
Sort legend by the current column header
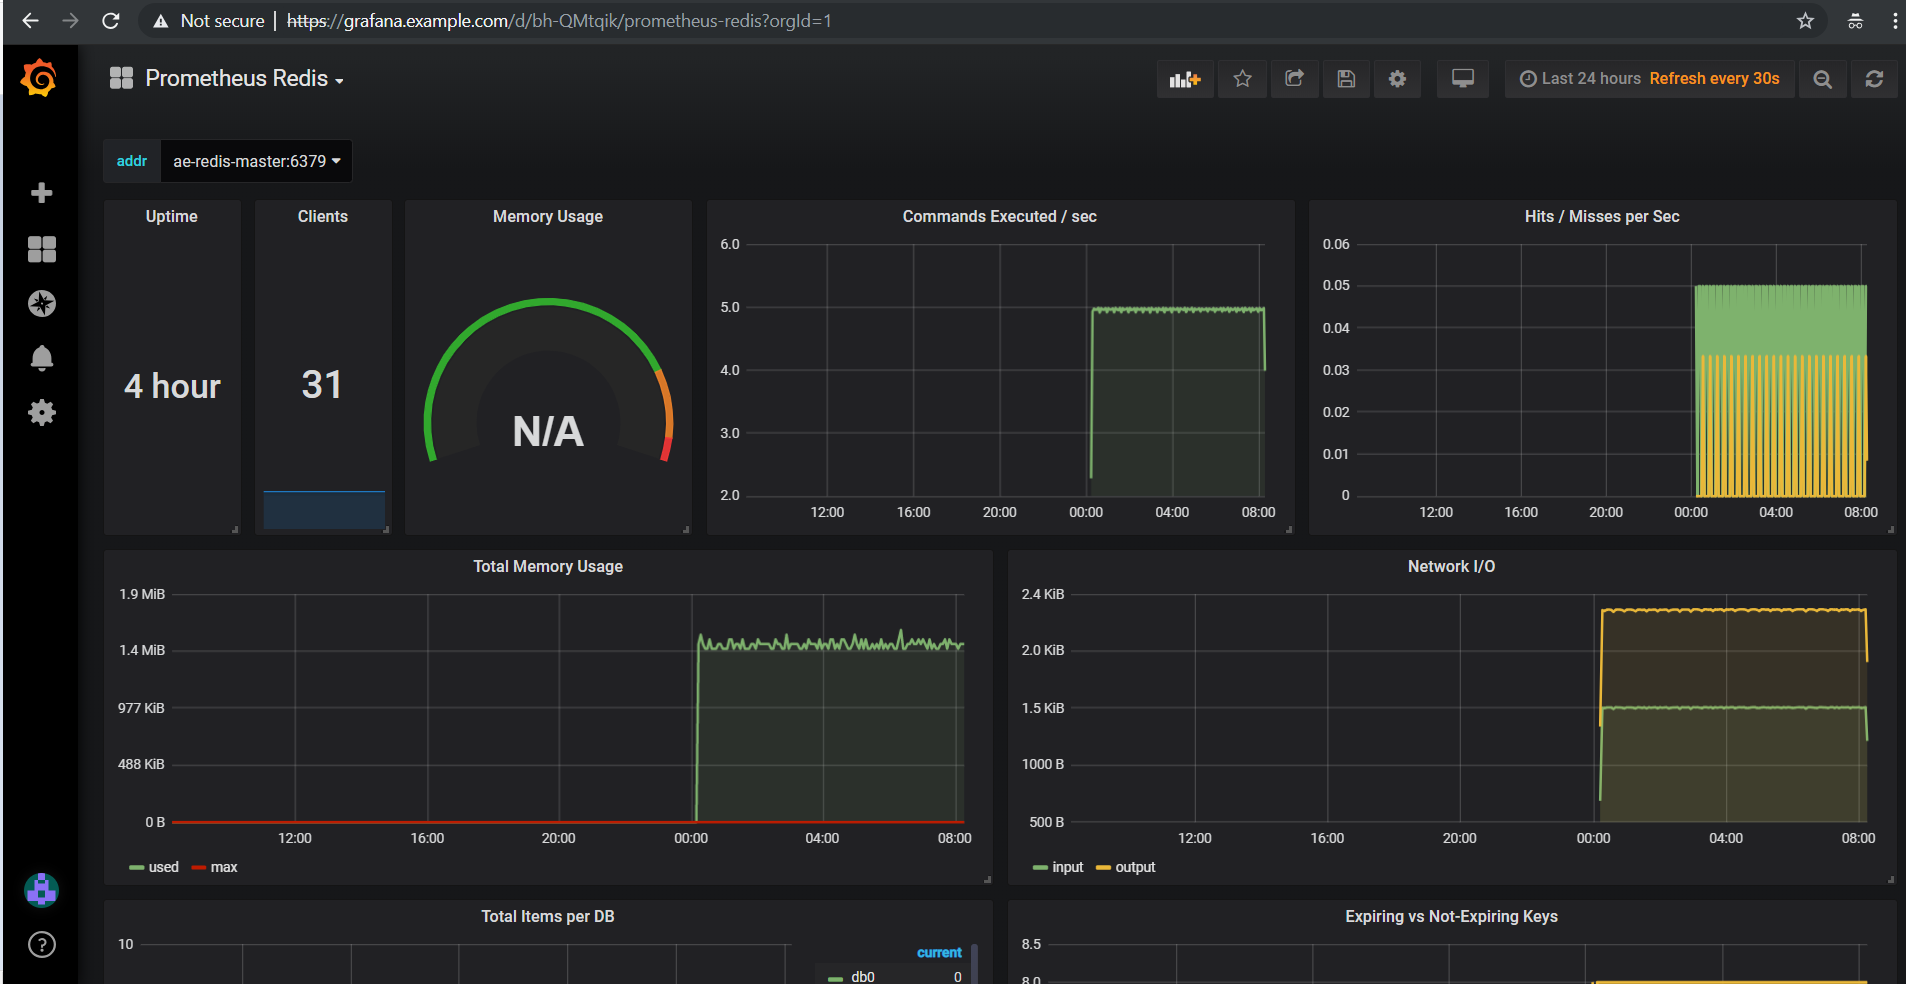(939, 952)
